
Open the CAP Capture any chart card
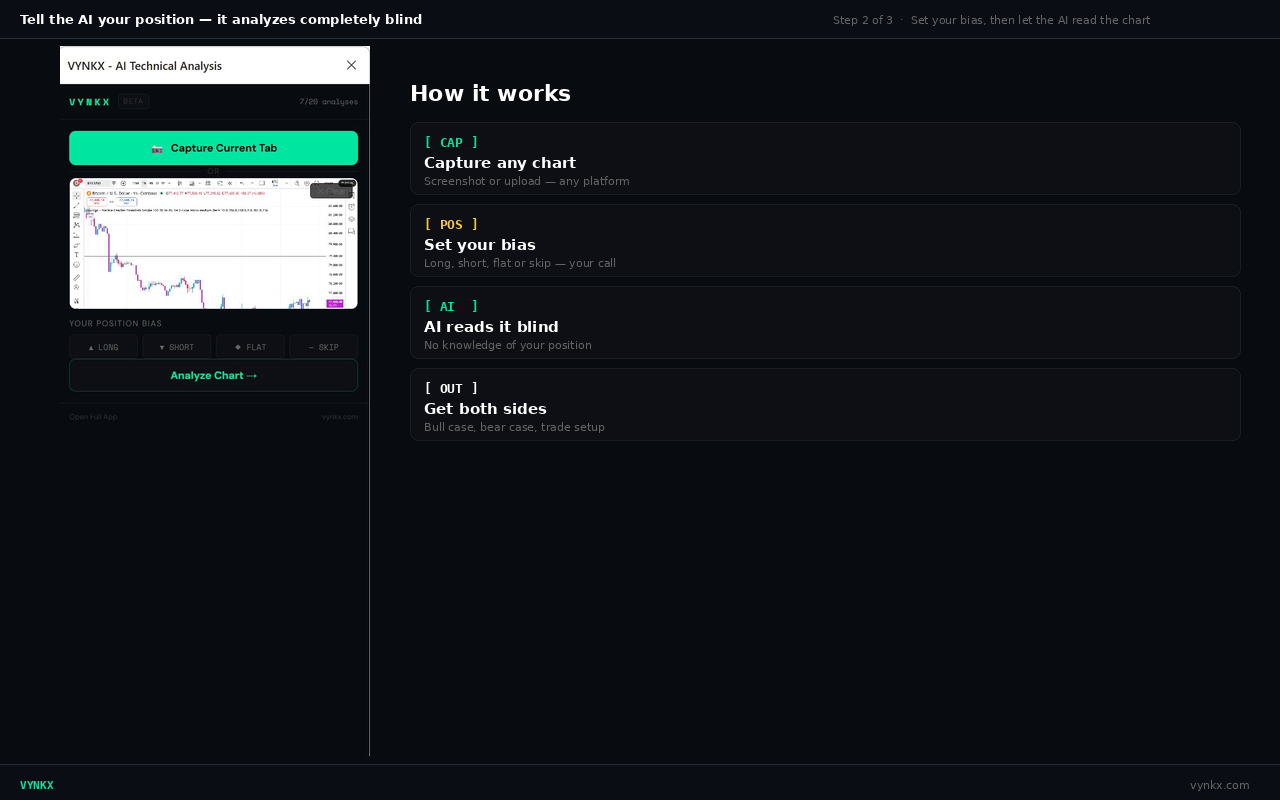pyautogui.click(x=825, y=158)
